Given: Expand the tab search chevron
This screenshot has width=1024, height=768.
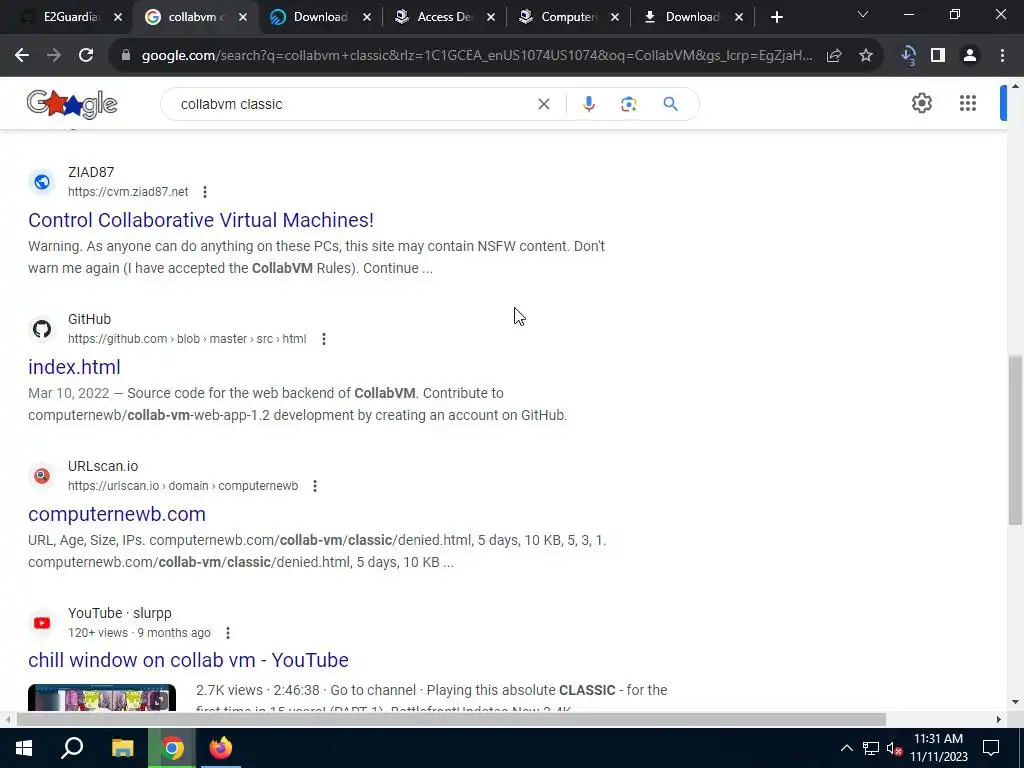Looking at the screenshot, I should (x=863, y=14).
